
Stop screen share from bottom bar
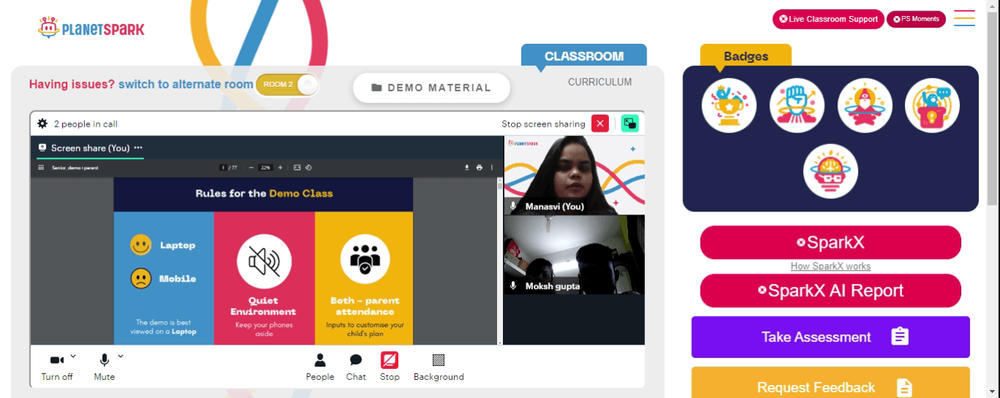(x=390, y=367)
